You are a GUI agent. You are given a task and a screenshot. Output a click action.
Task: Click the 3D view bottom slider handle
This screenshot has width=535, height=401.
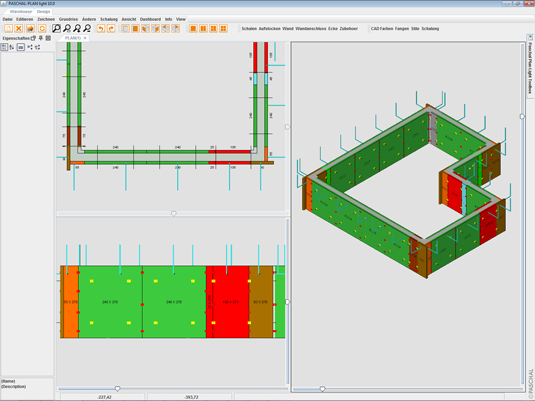[x=322, y=389]
